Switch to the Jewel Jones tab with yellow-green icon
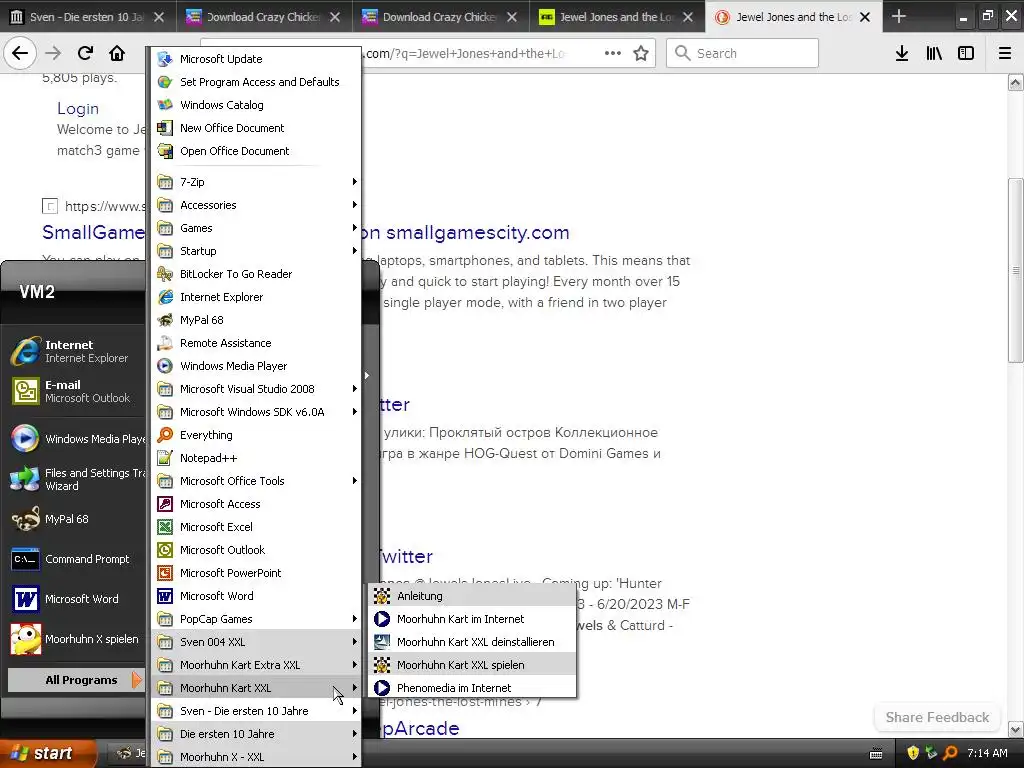The height and width of the screenshot is (768, 1024). tap(616, 17)
